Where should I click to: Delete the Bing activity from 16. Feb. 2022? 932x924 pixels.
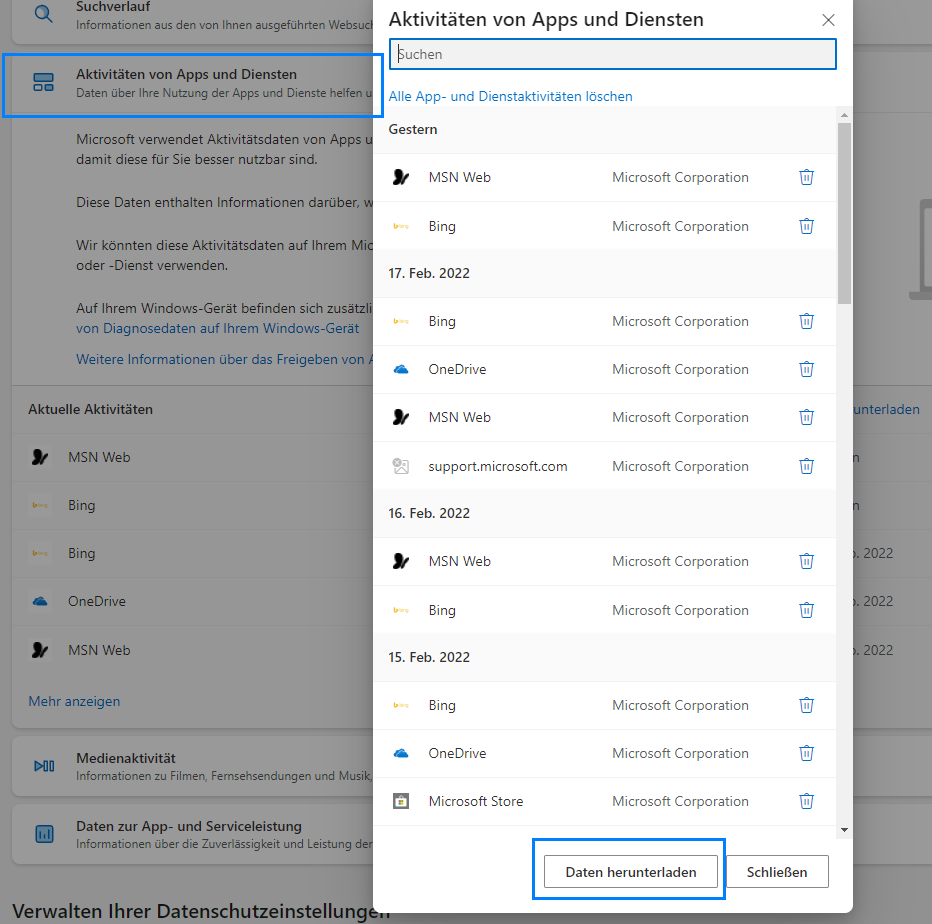[x=806, y=610]
